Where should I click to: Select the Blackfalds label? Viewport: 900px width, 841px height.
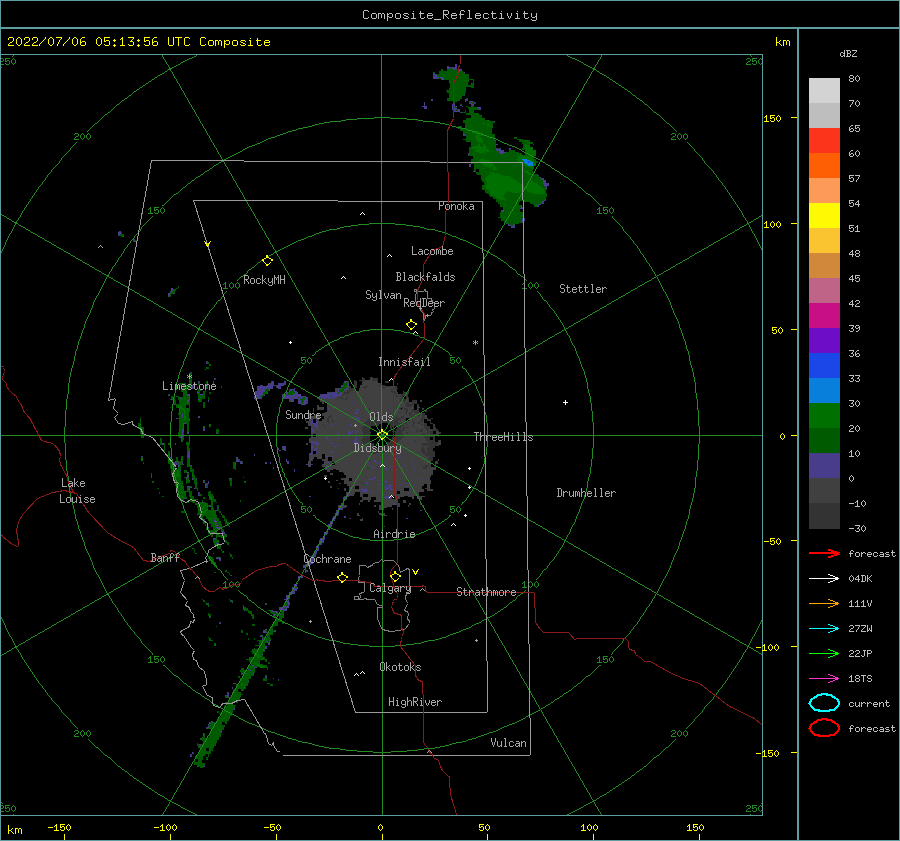(425, 277)
